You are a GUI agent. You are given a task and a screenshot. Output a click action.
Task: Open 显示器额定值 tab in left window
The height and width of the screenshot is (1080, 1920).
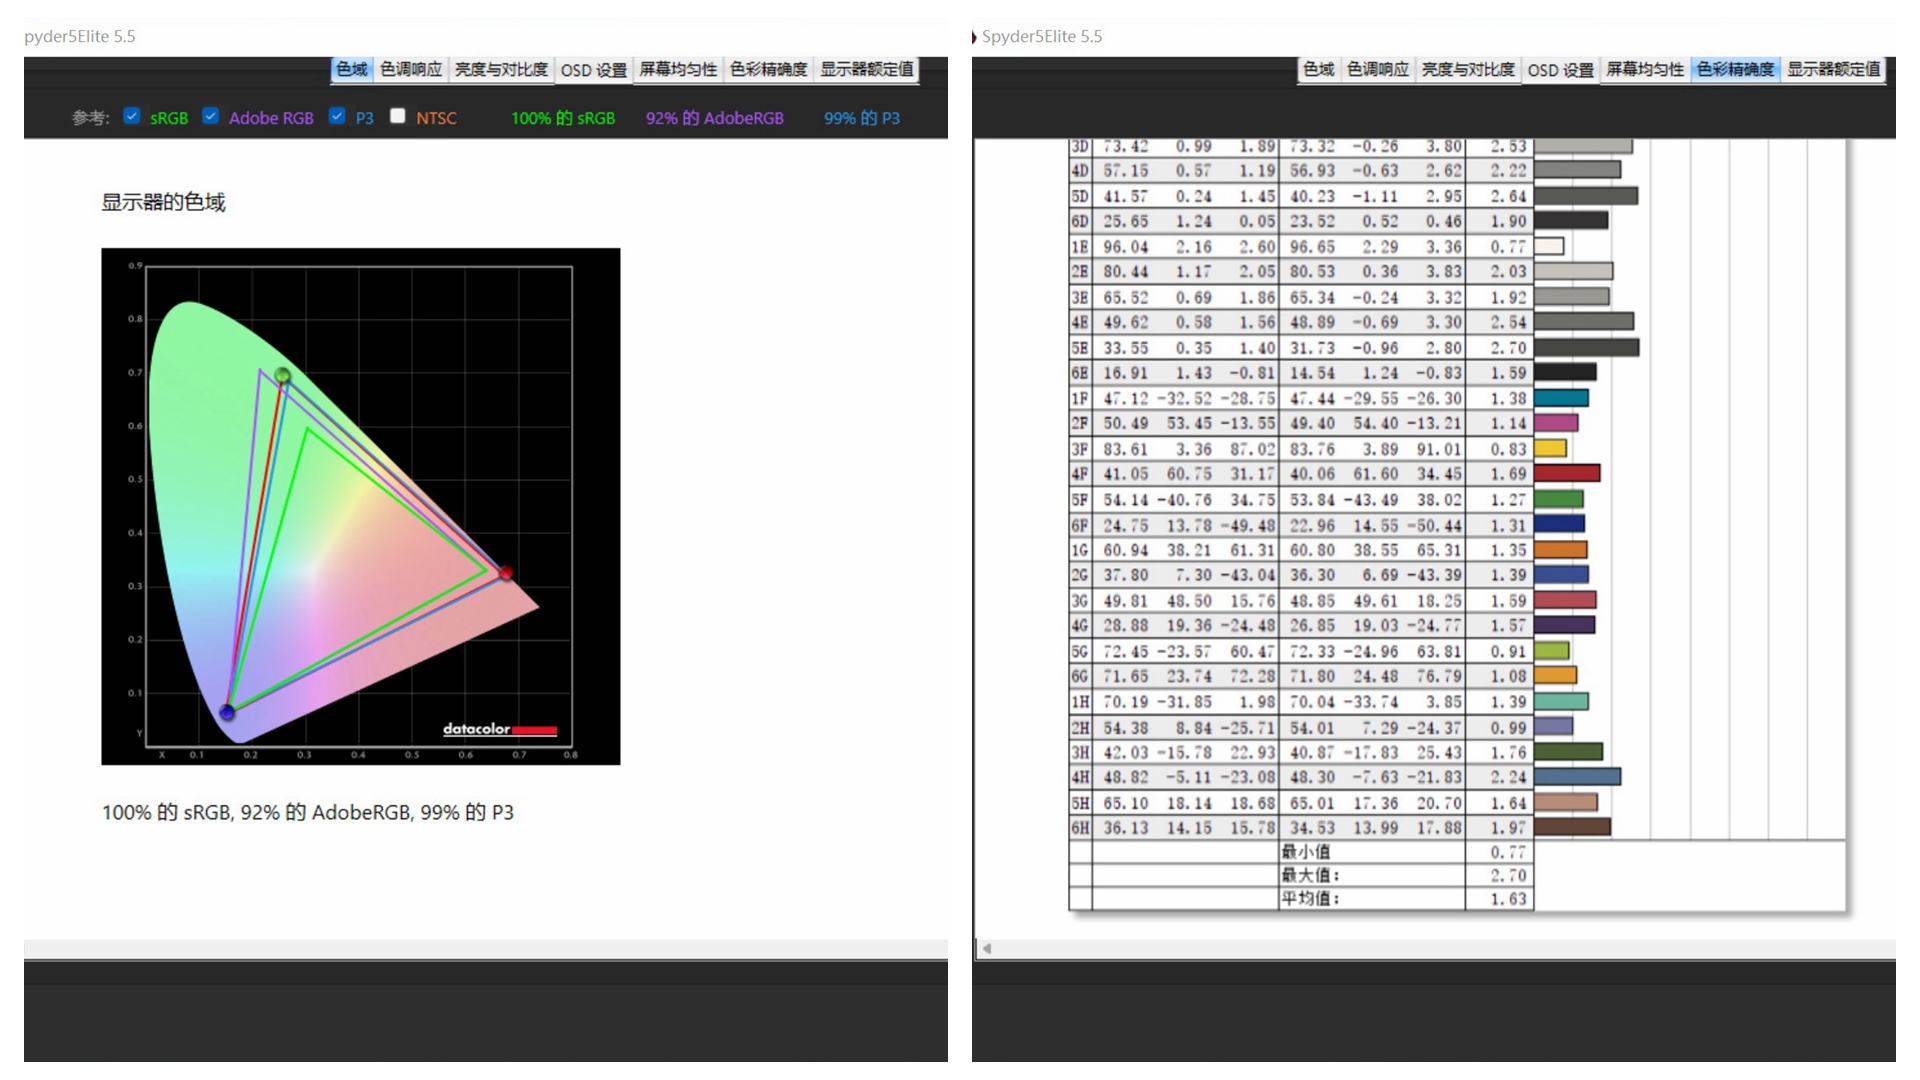point(866,69)
